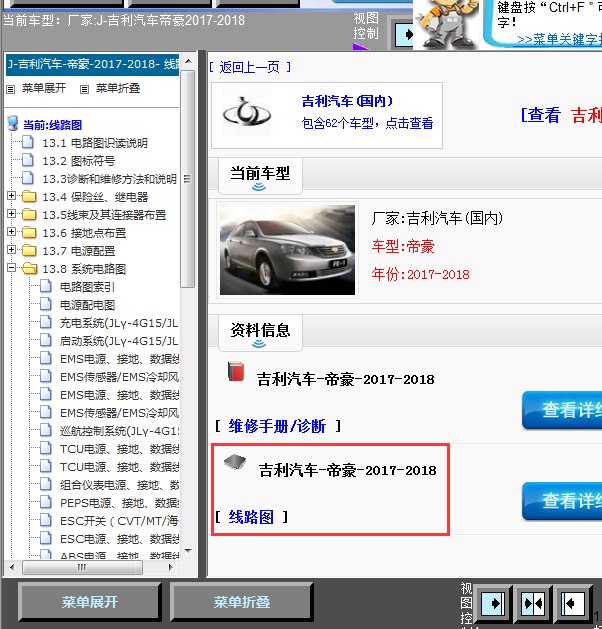The width and height of the screenshot is (602, 629).
Task: Click page icon beside 电路图索引
Action: (x=46, y=286)
